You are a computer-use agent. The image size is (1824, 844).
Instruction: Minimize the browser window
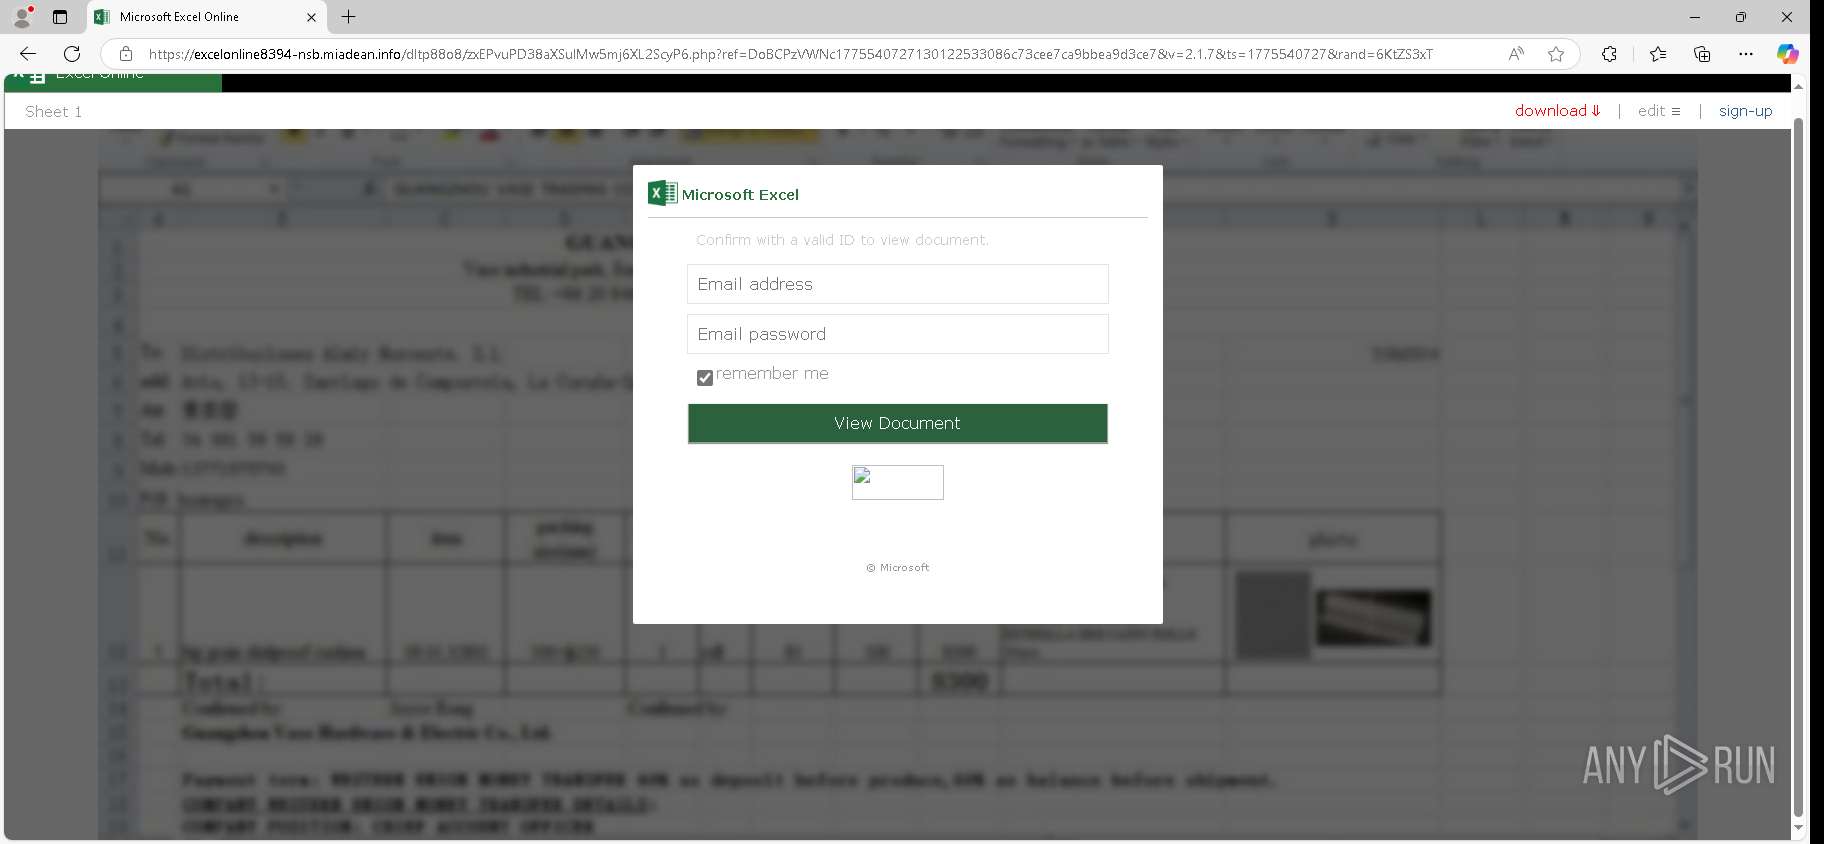click(x=1694, y=17)
